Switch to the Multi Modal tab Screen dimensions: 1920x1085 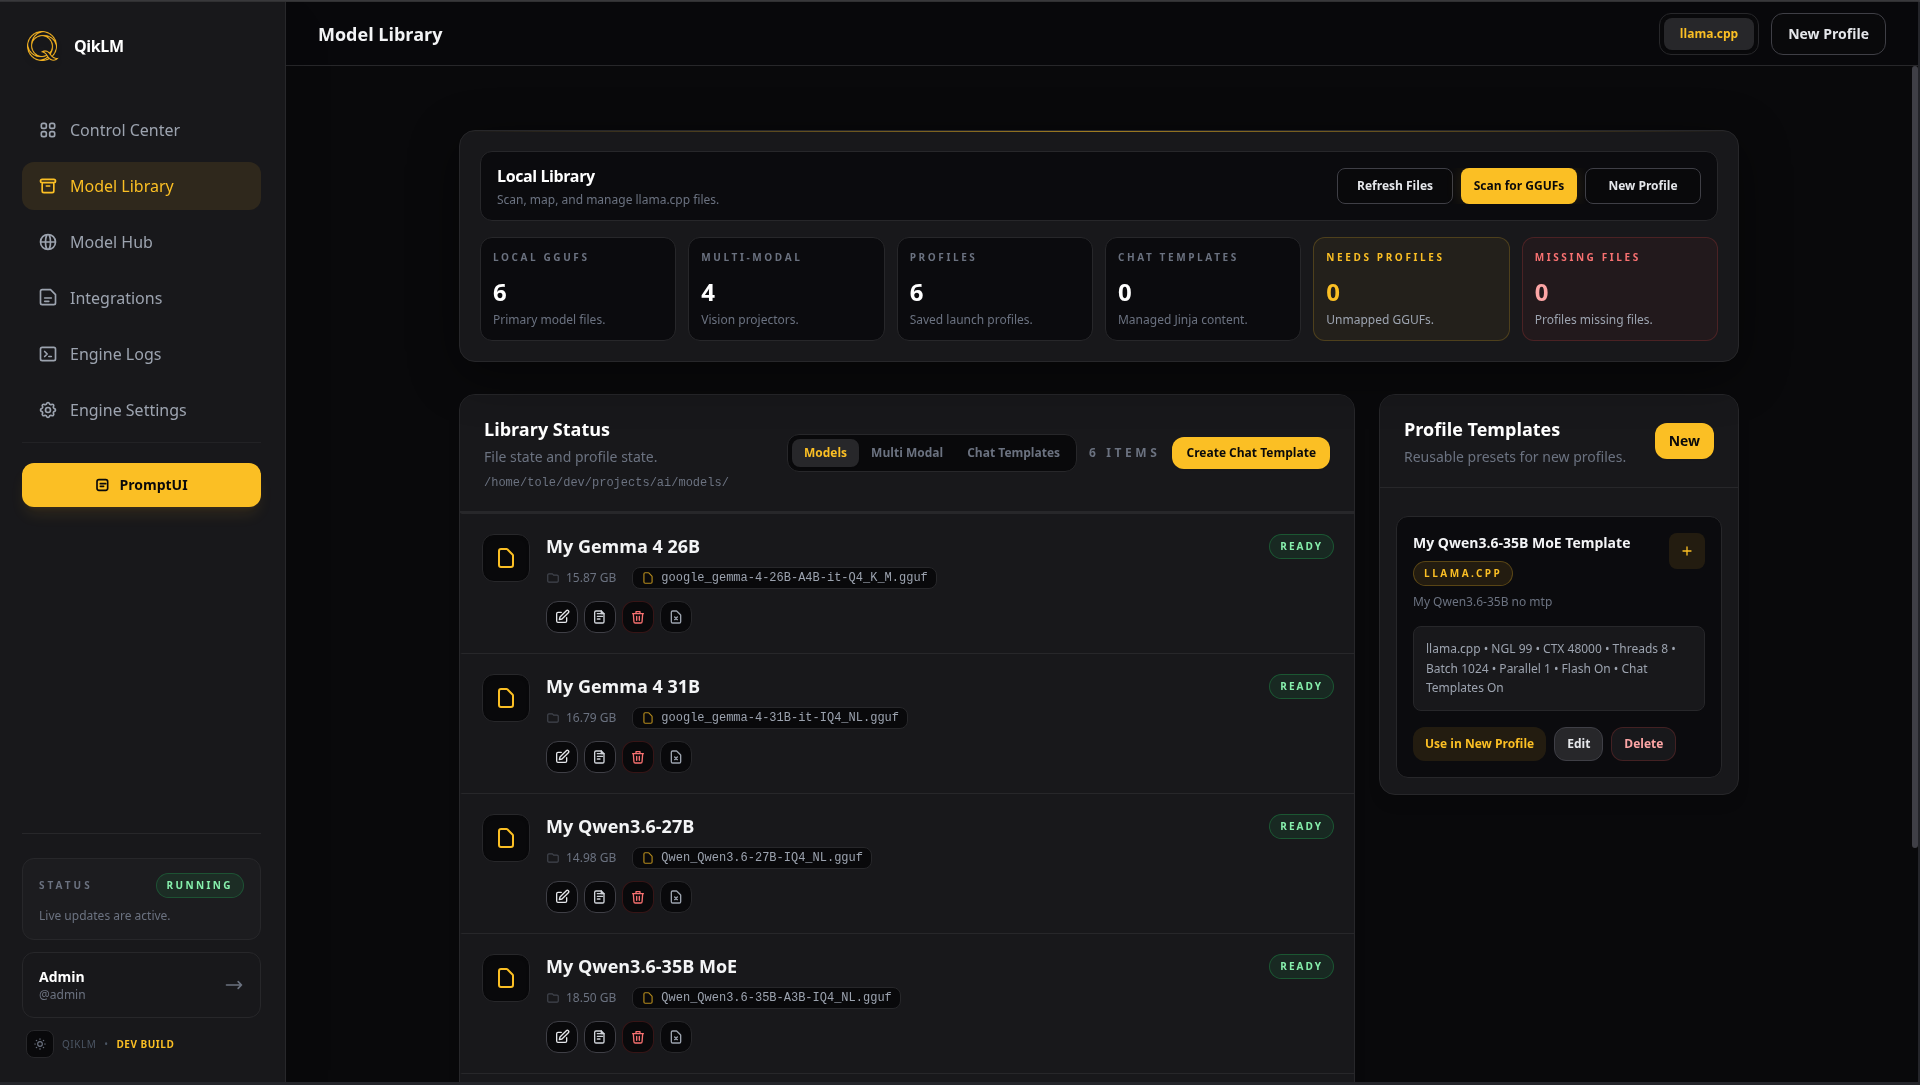tap(907, 453)
